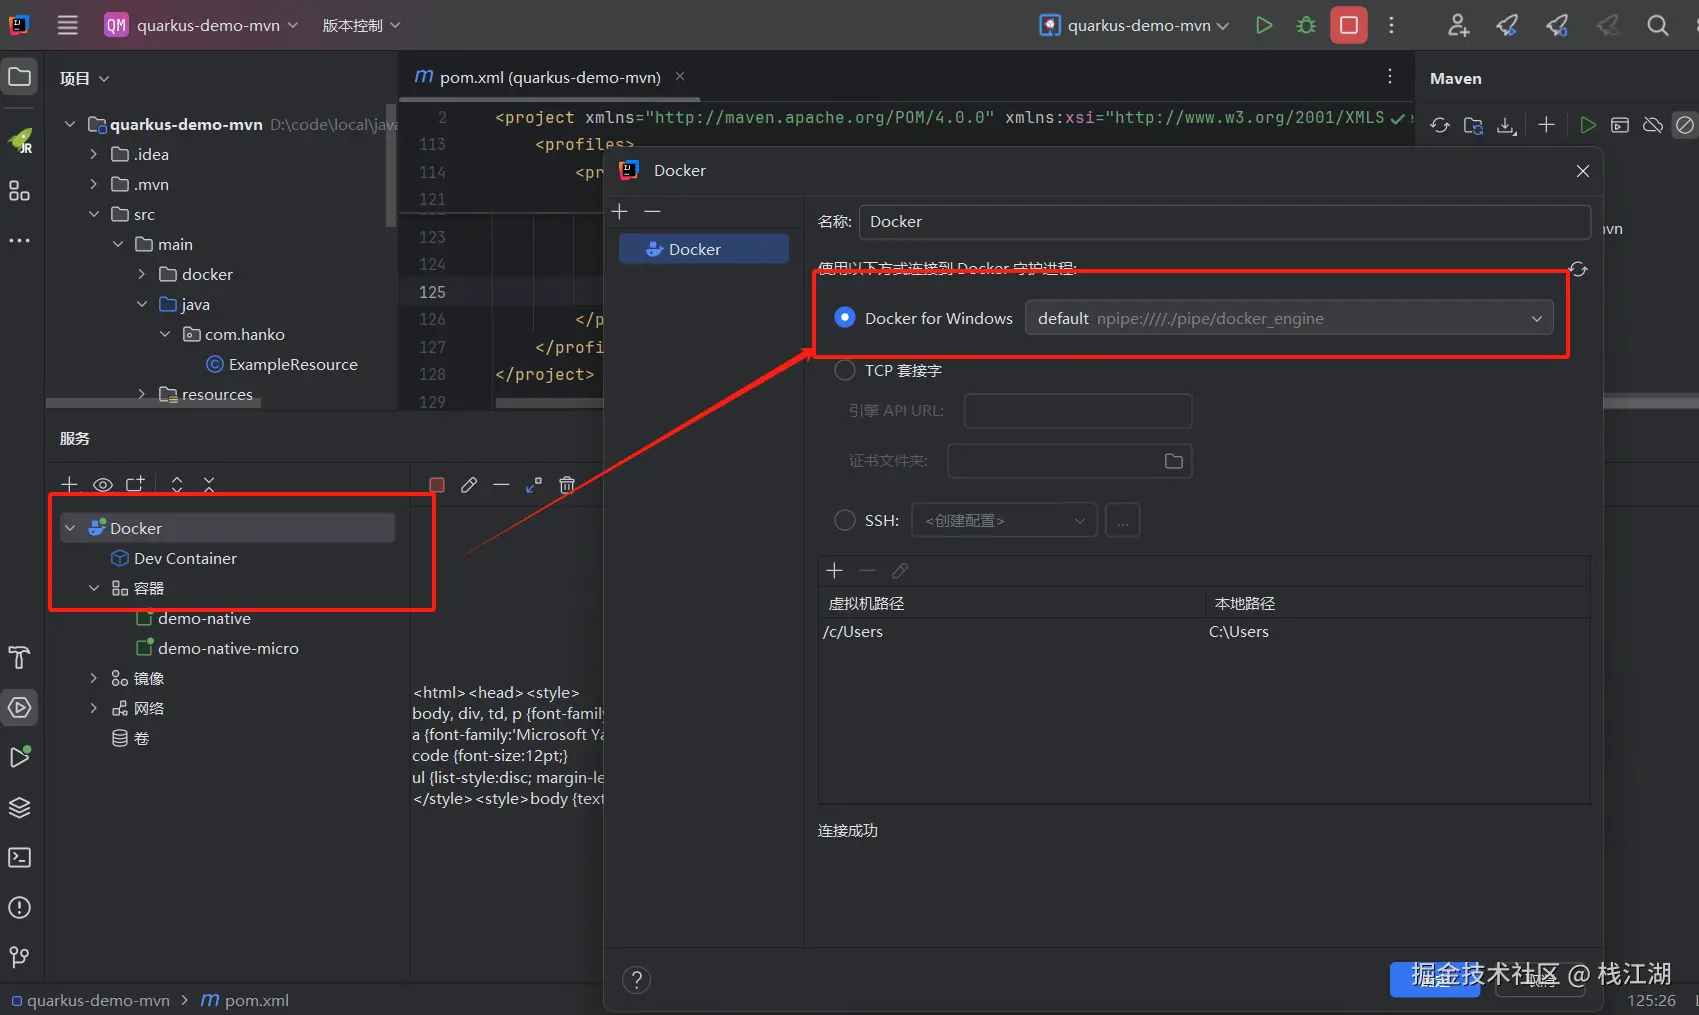Collapse the src folder
The width and height of the screenshot is (1699, 1015).
point(94,214)
